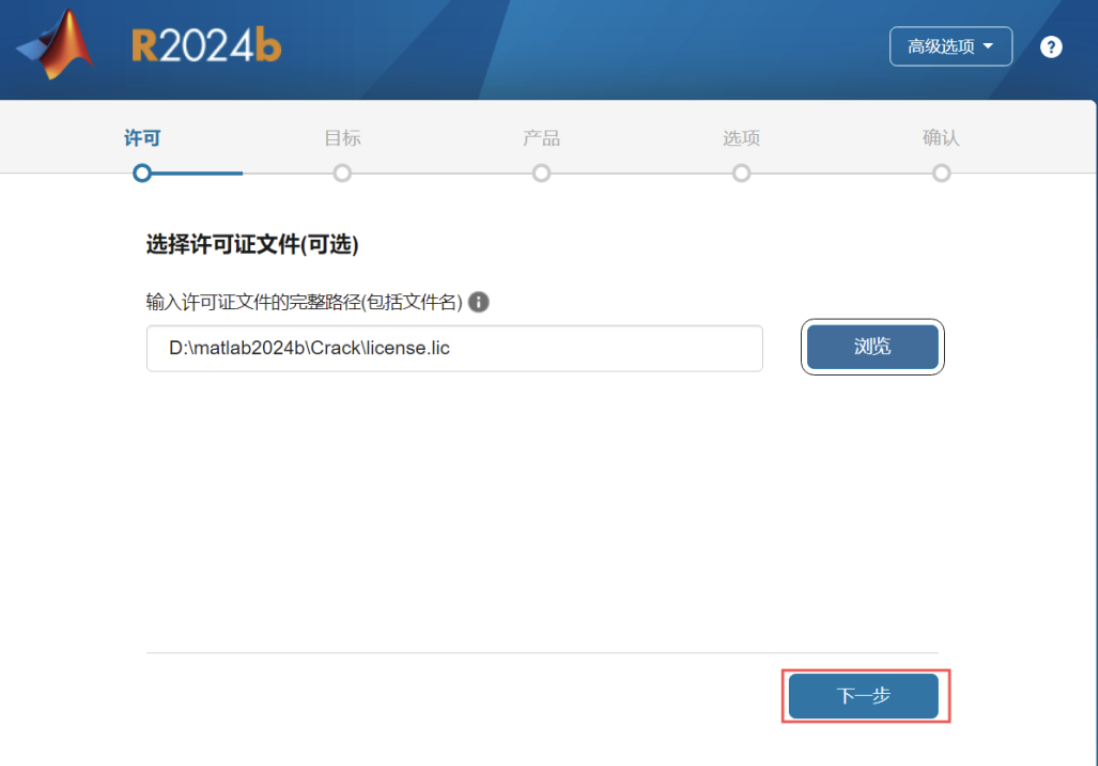
Task: Click the 产品 progress step circle
Action: tap(541, 173)
